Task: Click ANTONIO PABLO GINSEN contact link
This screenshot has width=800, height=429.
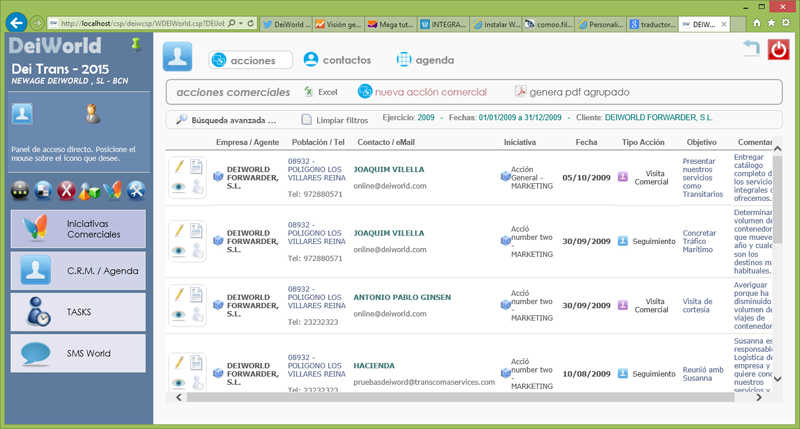Action: [402, 297]
